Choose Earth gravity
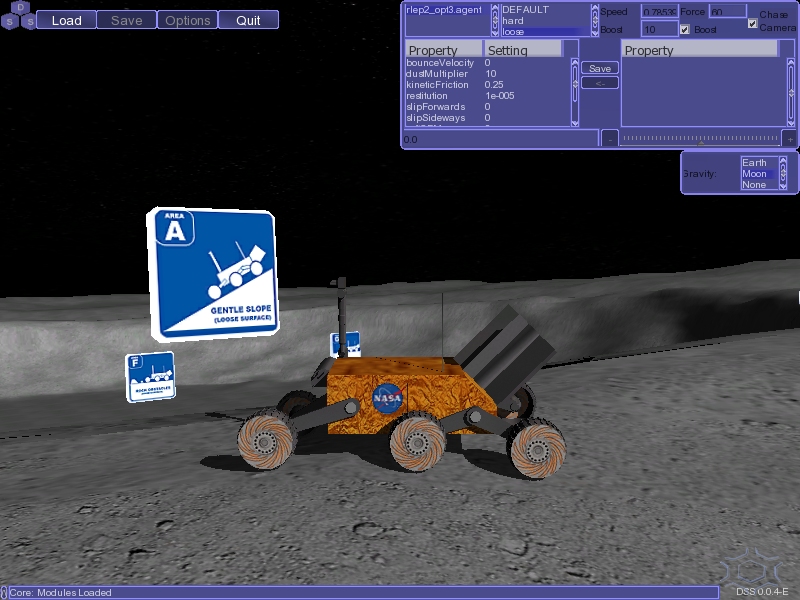This screenshot has width=800, height=600. [x=759, y=163]
